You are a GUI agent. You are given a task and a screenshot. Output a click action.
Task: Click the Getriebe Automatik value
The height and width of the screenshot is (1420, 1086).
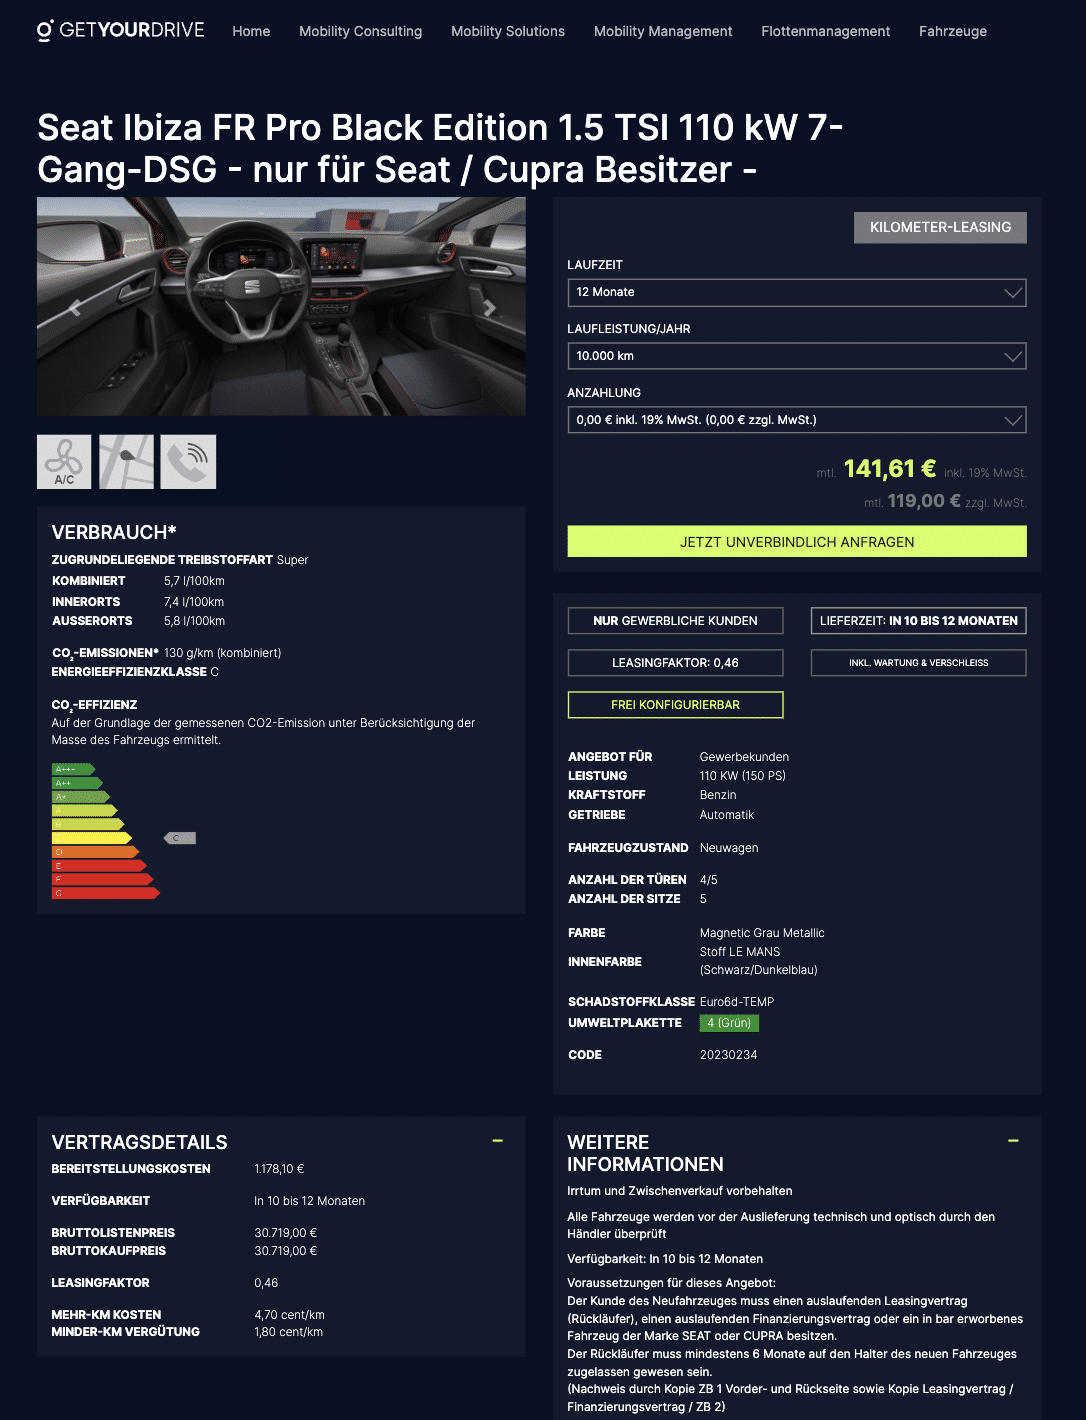tap(727, 815)
